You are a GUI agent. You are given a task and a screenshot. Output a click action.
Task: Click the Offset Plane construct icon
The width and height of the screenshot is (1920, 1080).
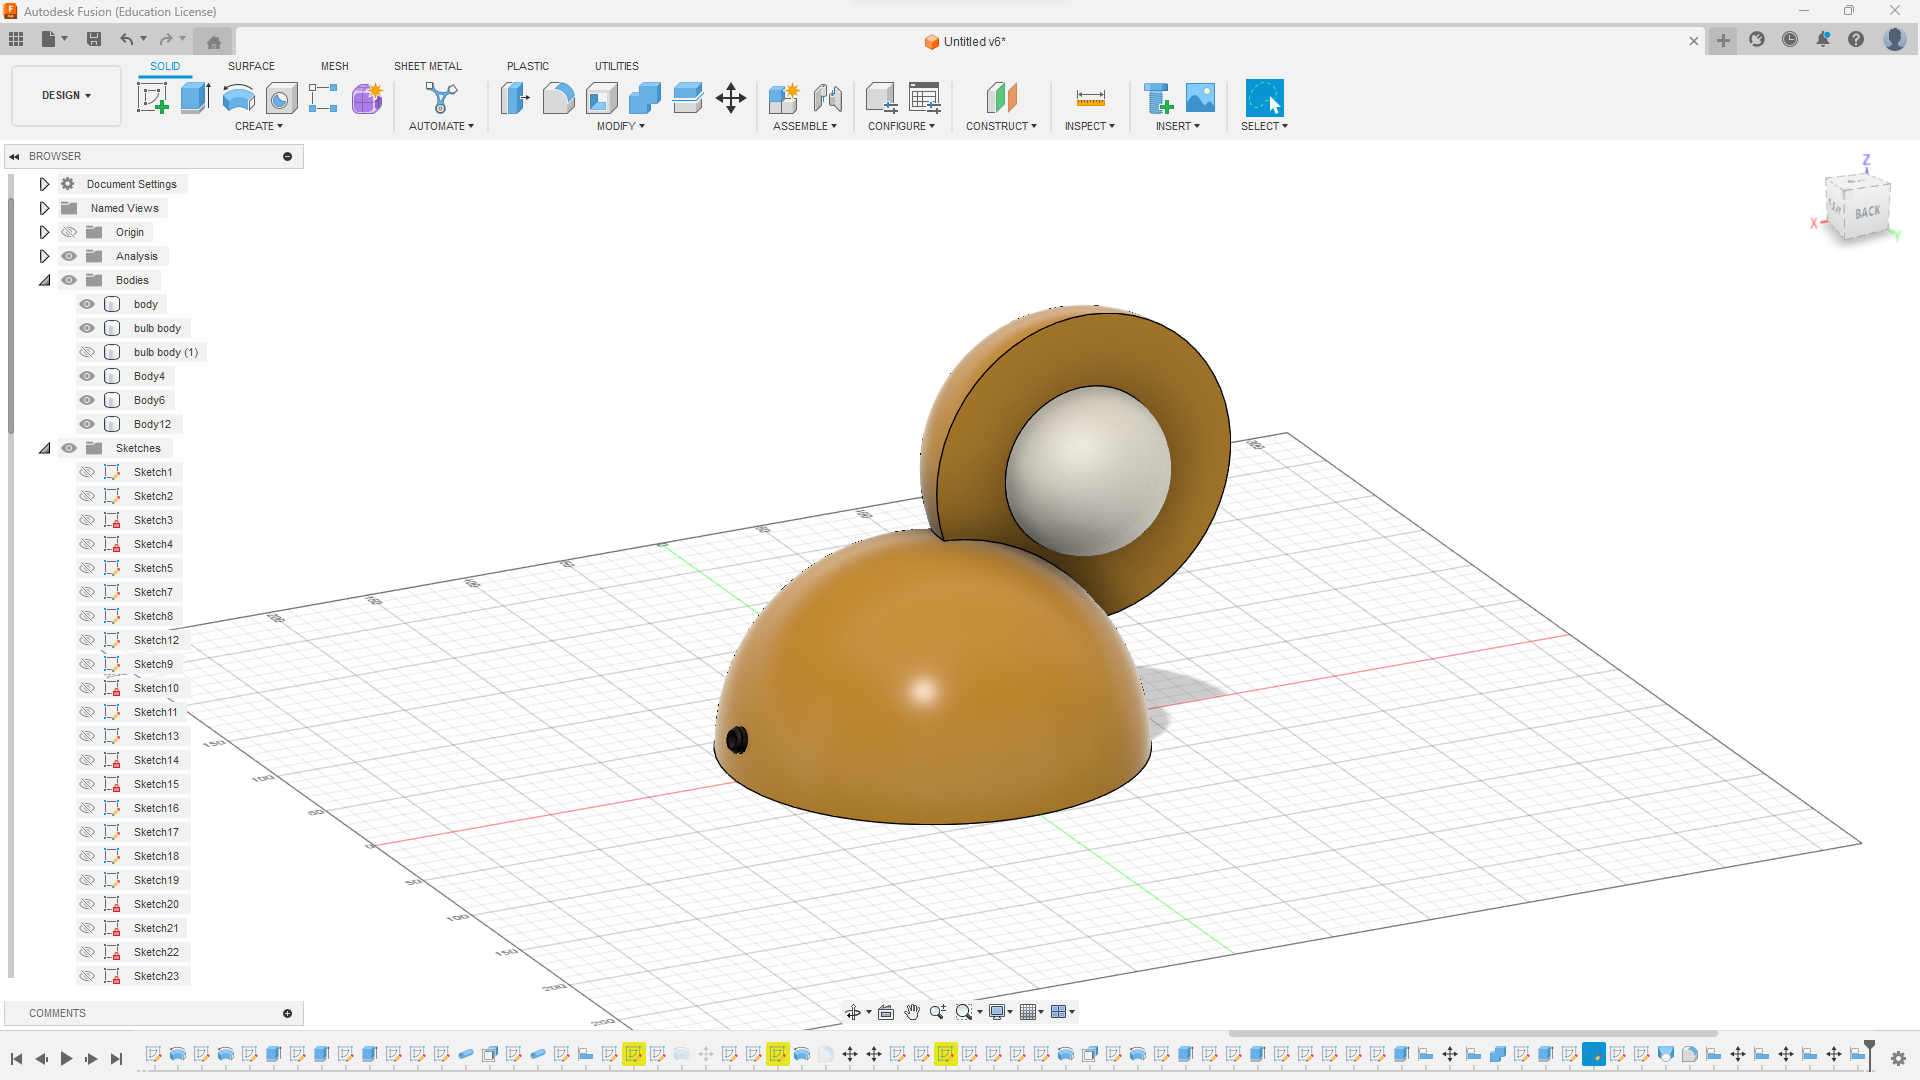(1001, 98)
